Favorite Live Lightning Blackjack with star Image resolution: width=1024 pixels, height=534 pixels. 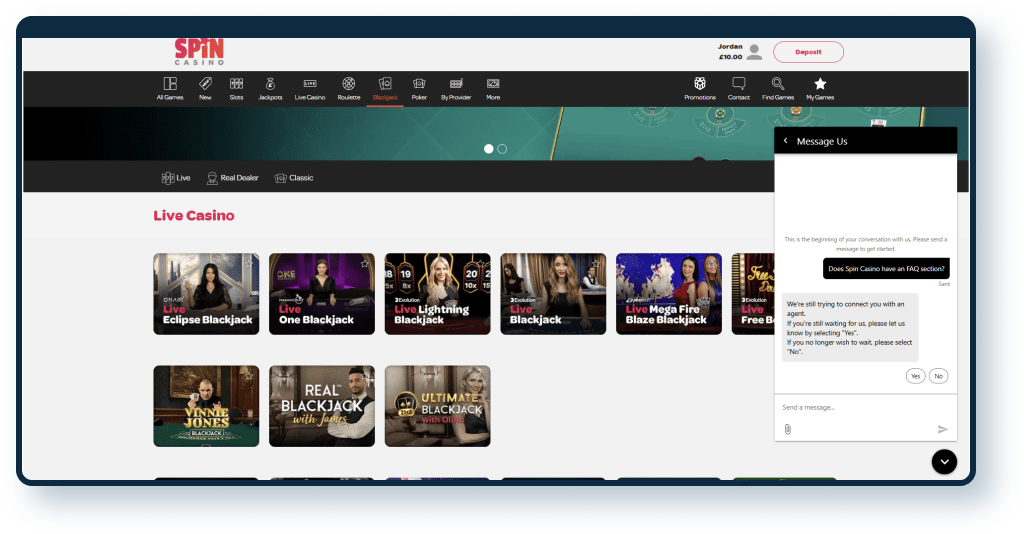point(480,264)
